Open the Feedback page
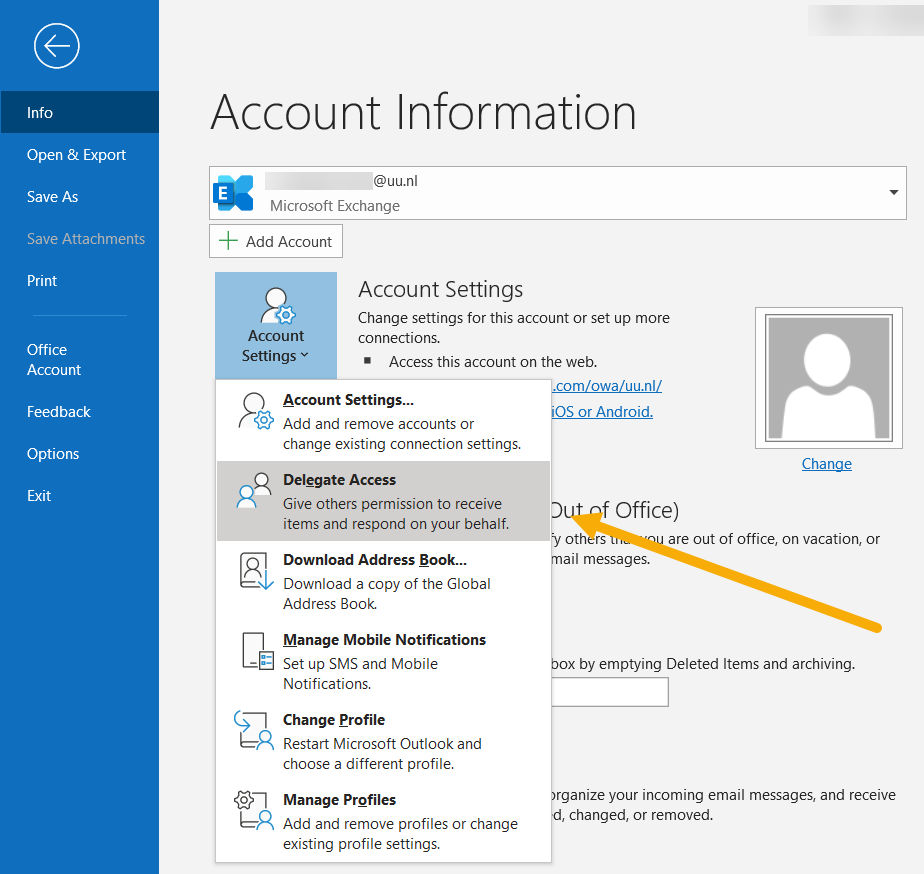Screen dimensions: 924x874 [x=80, y=411]
